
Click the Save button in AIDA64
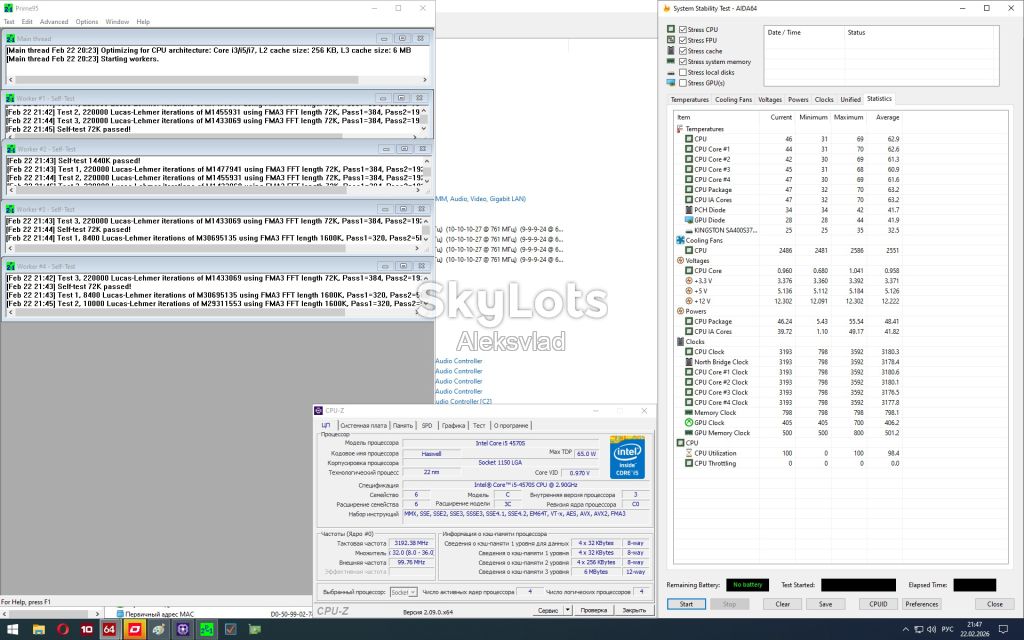click(825, 604)
